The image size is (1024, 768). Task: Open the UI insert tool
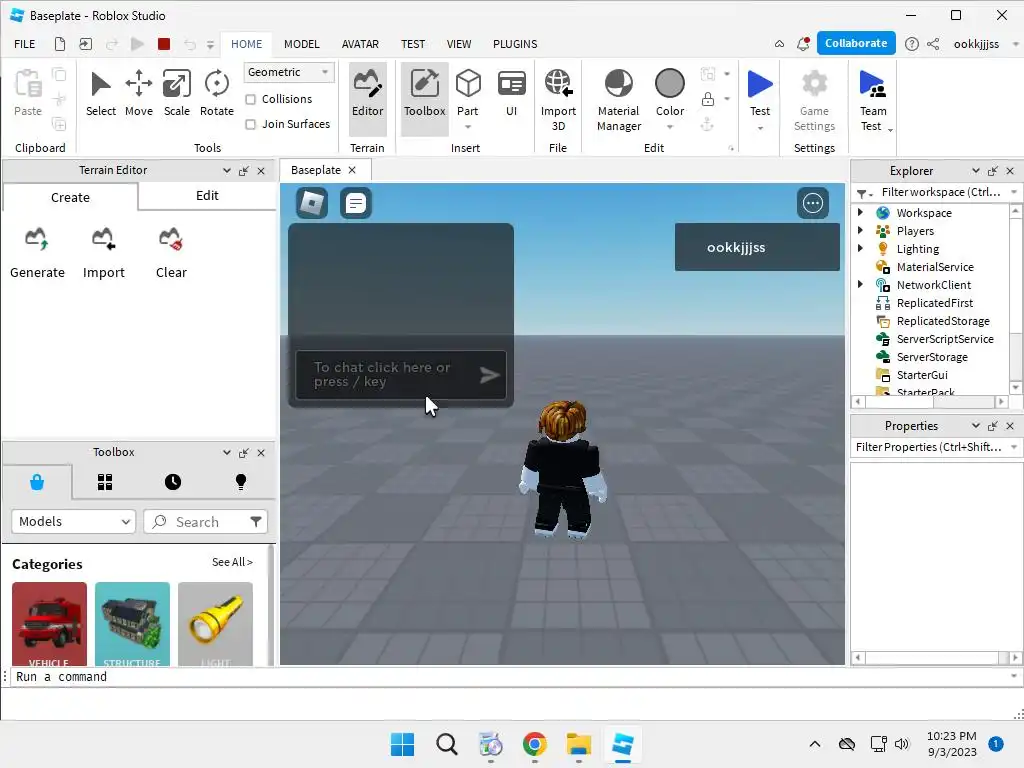511,93
